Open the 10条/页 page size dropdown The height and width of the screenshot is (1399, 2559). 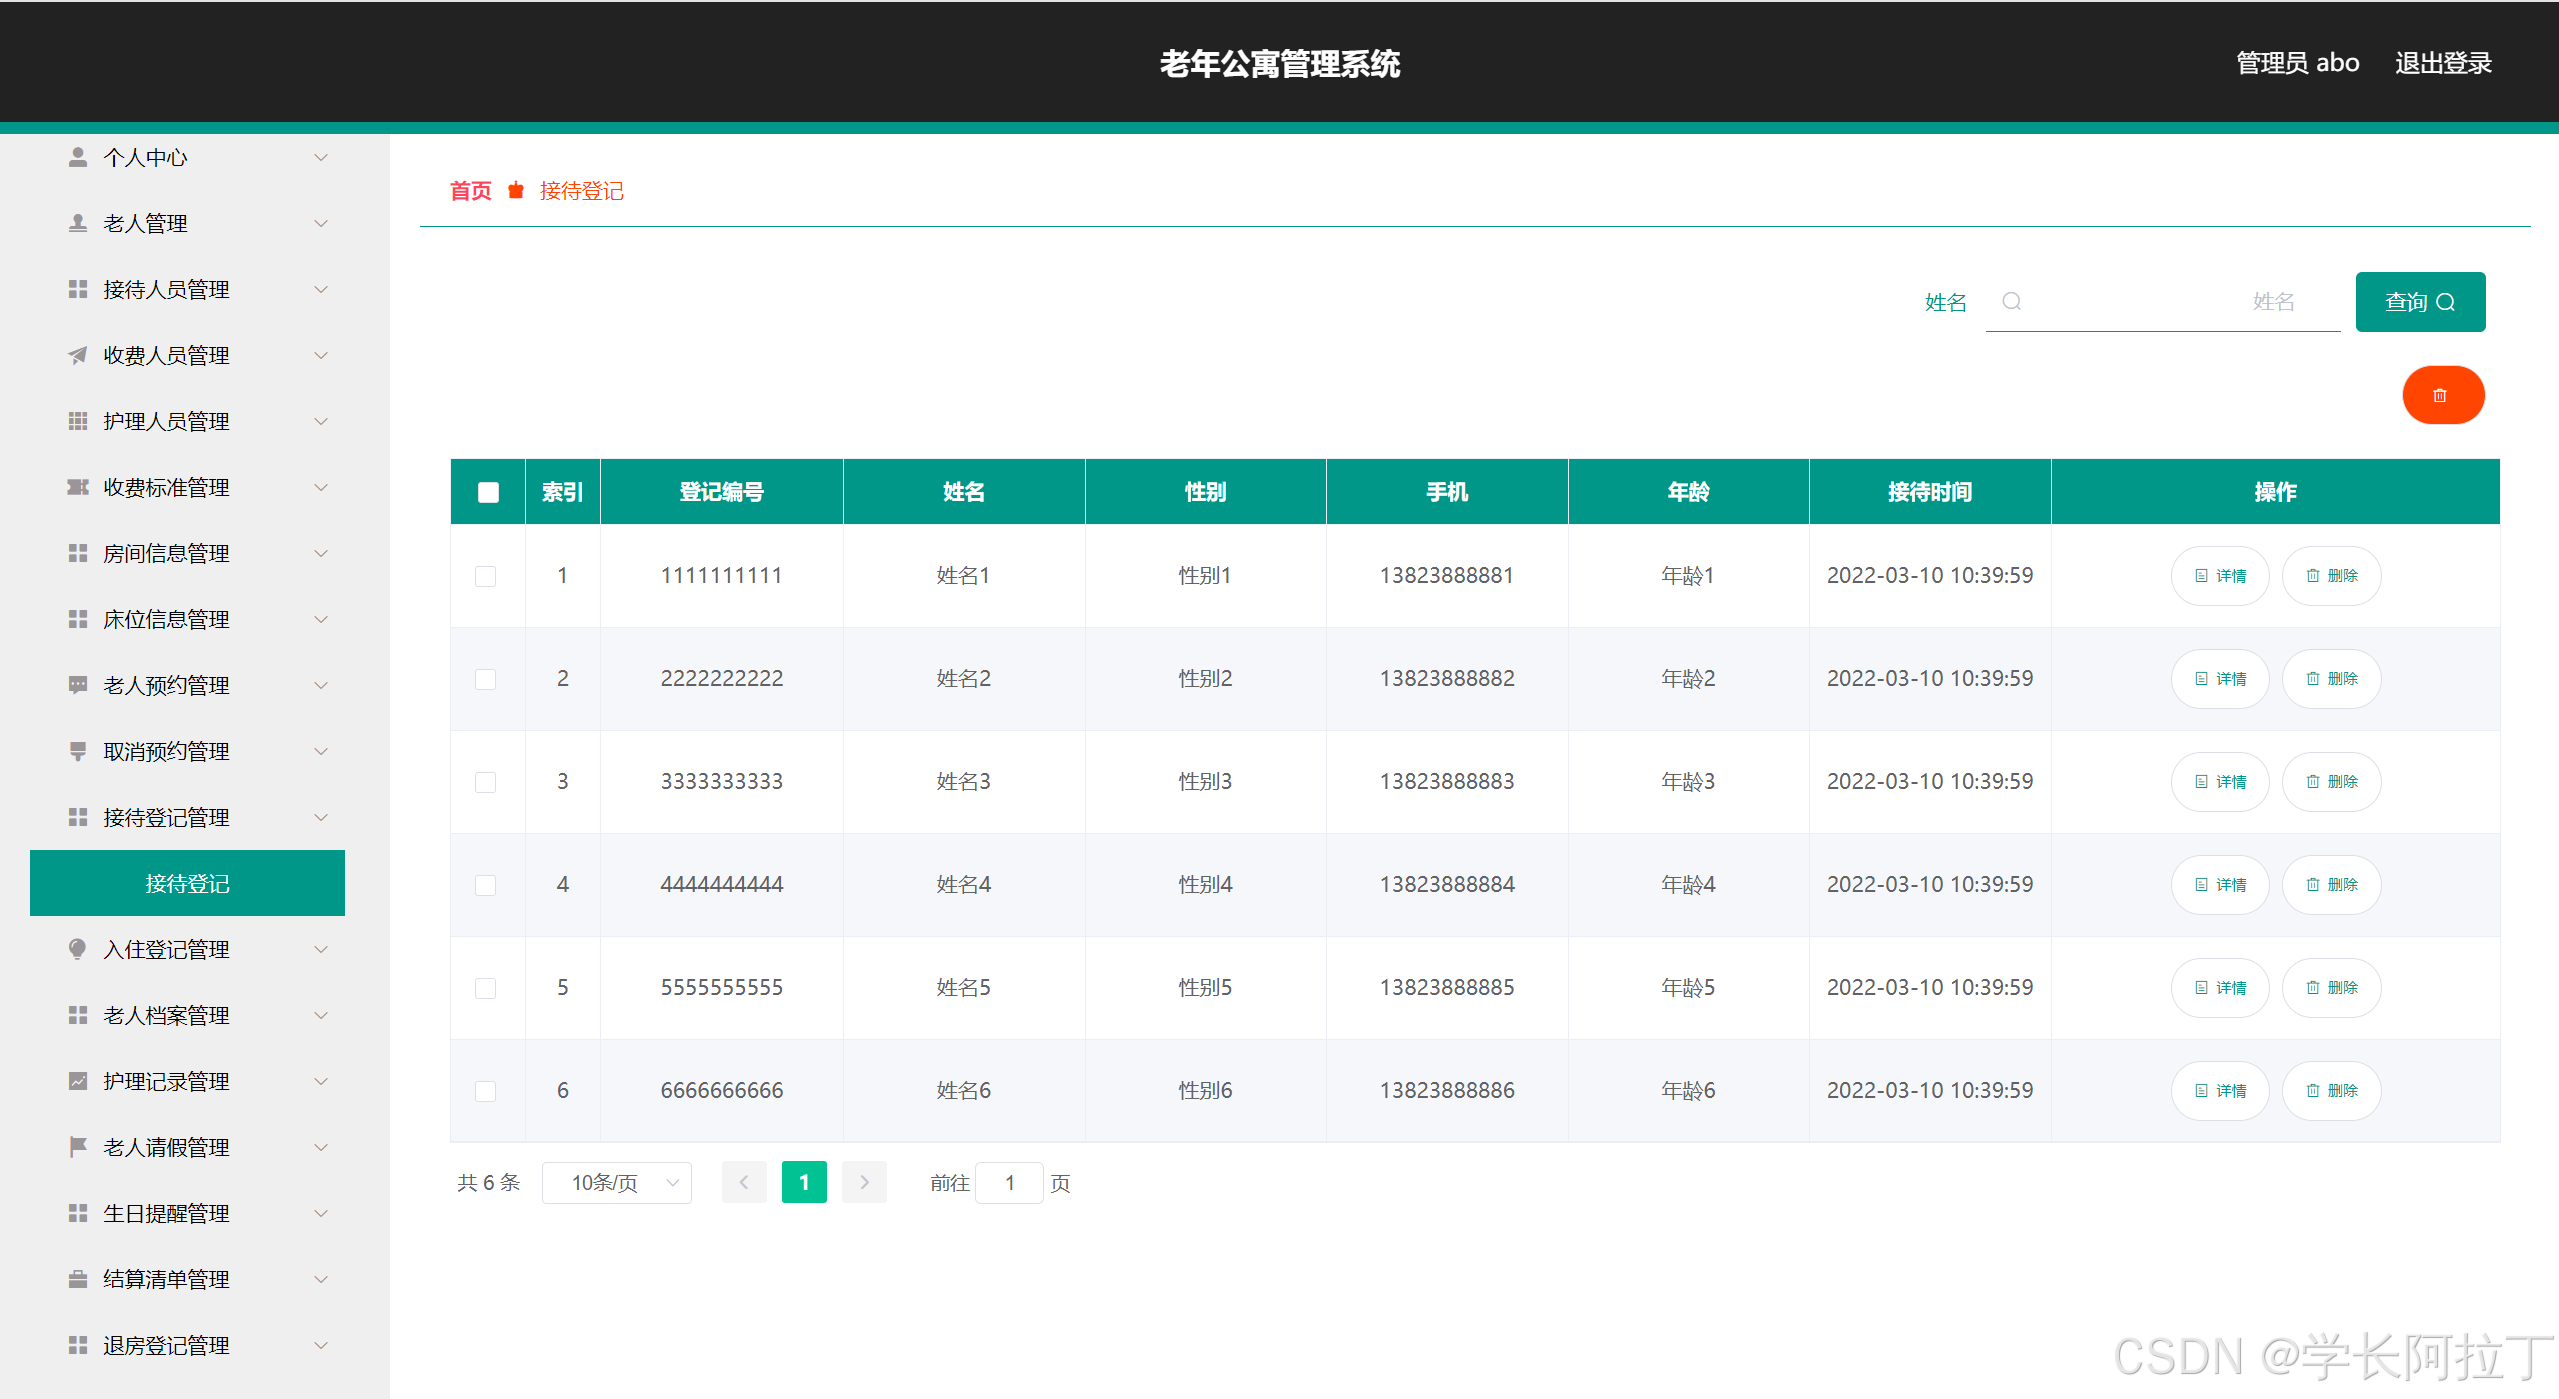point(617,1183)
